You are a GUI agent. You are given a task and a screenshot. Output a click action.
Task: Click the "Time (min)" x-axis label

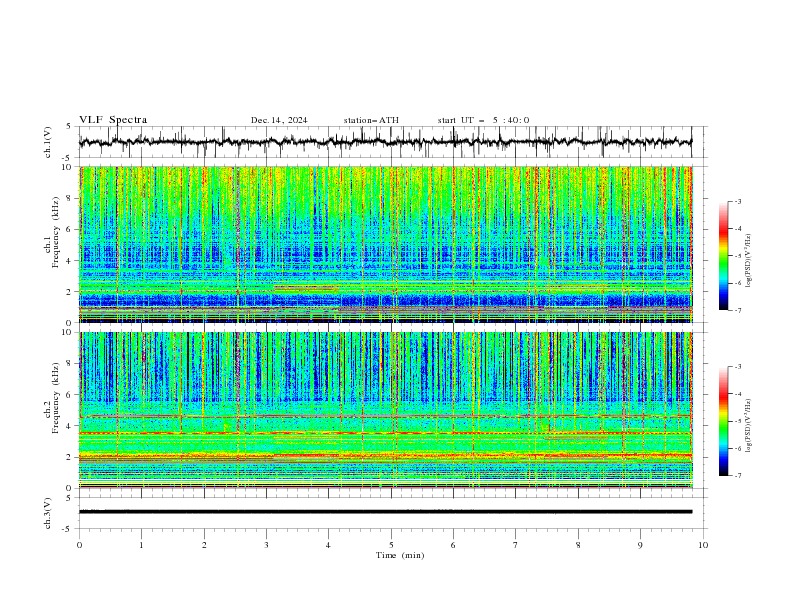tap(400, 555)
